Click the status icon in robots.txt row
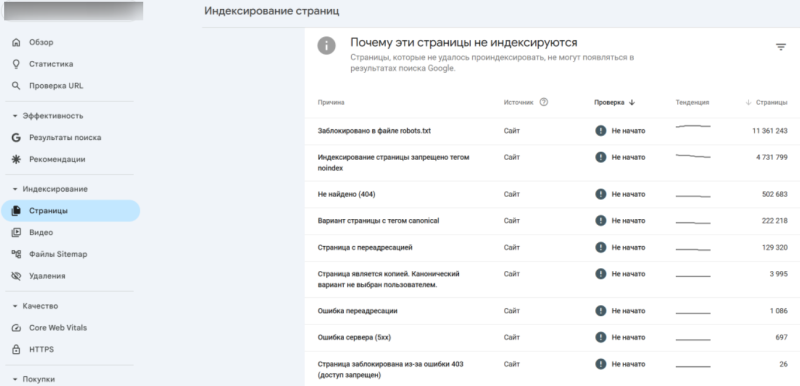 (601, 131)
